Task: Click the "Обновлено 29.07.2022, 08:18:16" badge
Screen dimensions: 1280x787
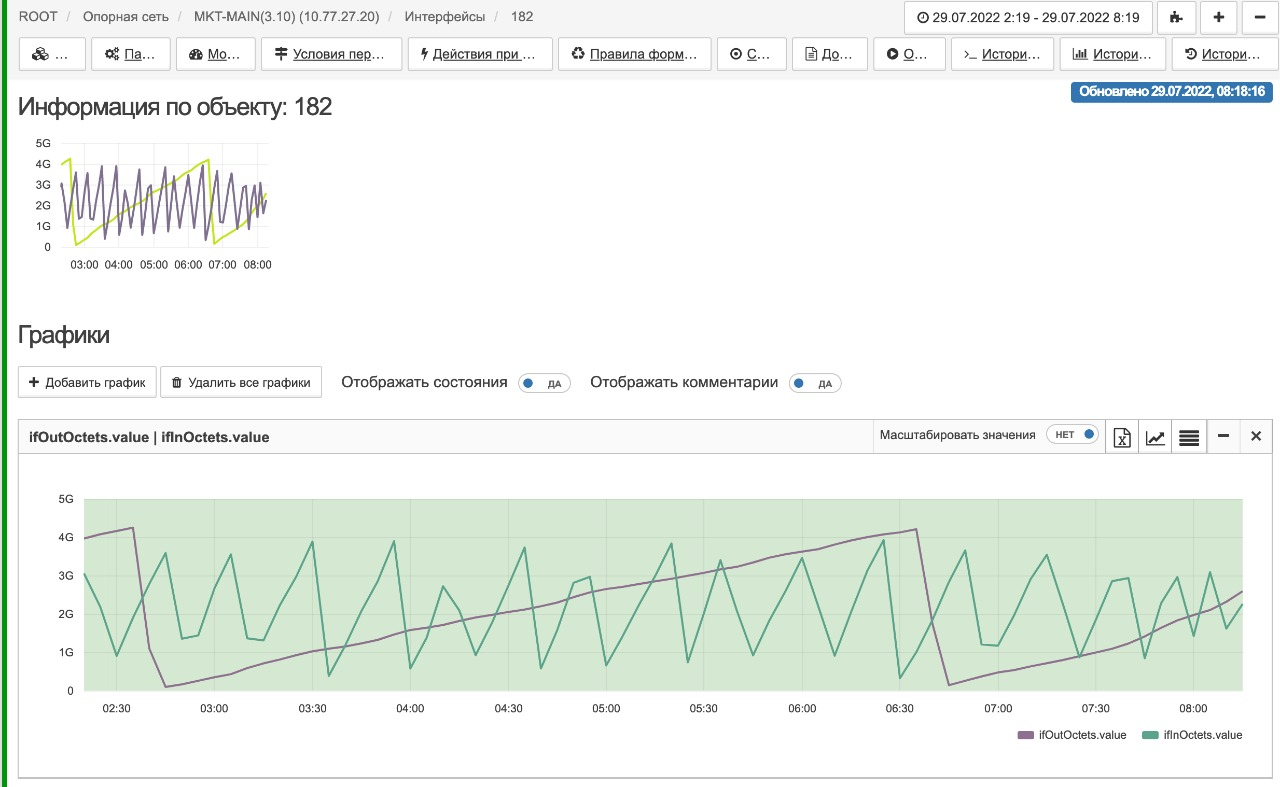Action: (1171, 92)
